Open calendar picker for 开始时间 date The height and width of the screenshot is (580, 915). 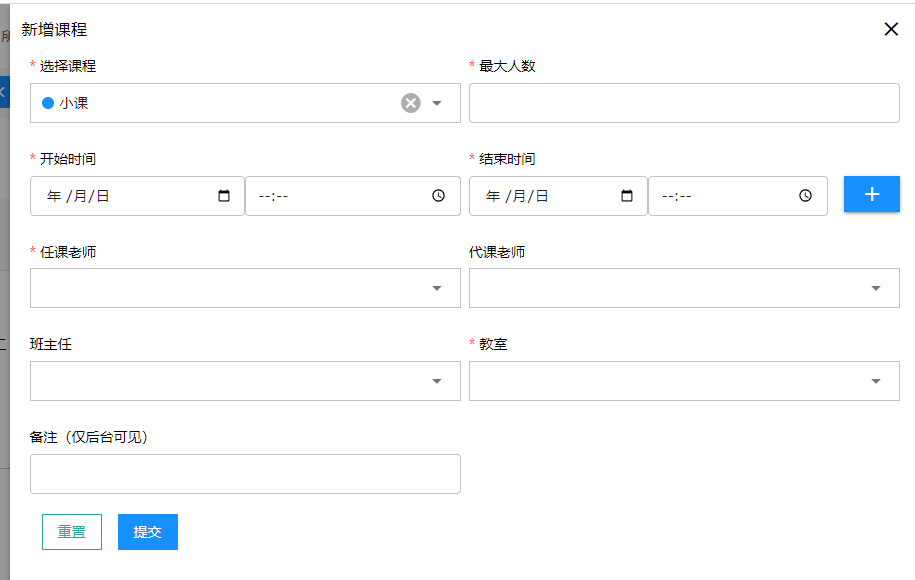click(x=224, y=196)
